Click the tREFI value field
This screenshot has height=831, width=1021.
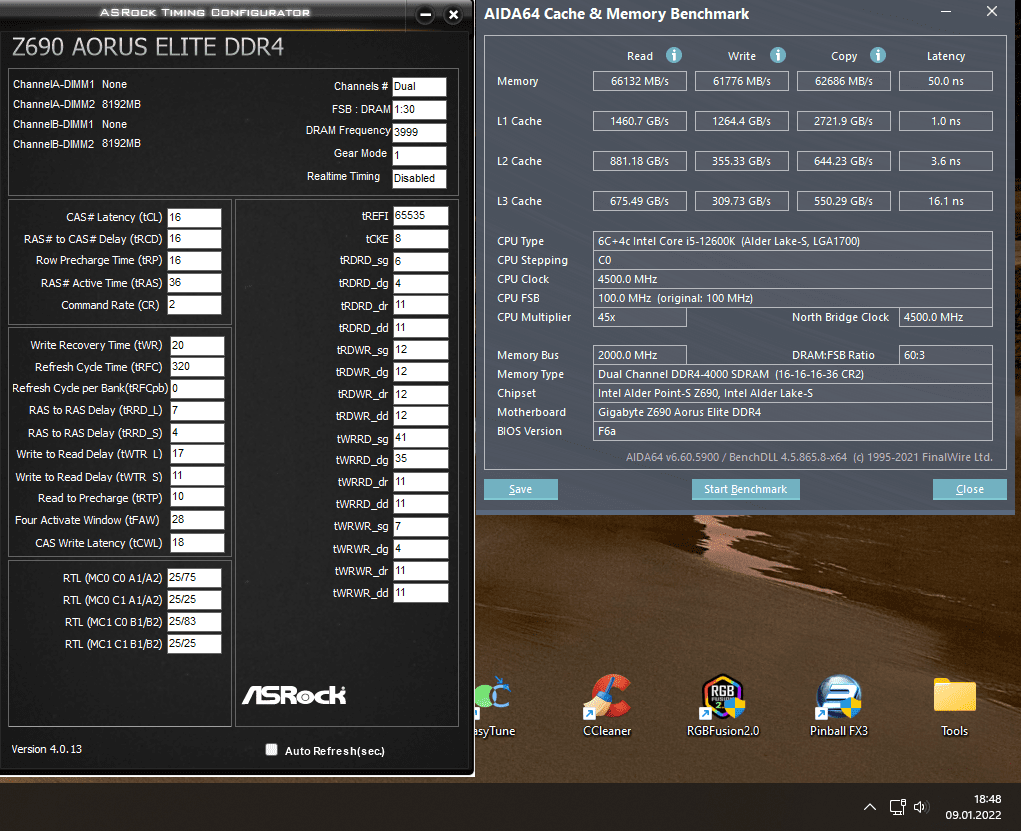[x=421, y=216]
